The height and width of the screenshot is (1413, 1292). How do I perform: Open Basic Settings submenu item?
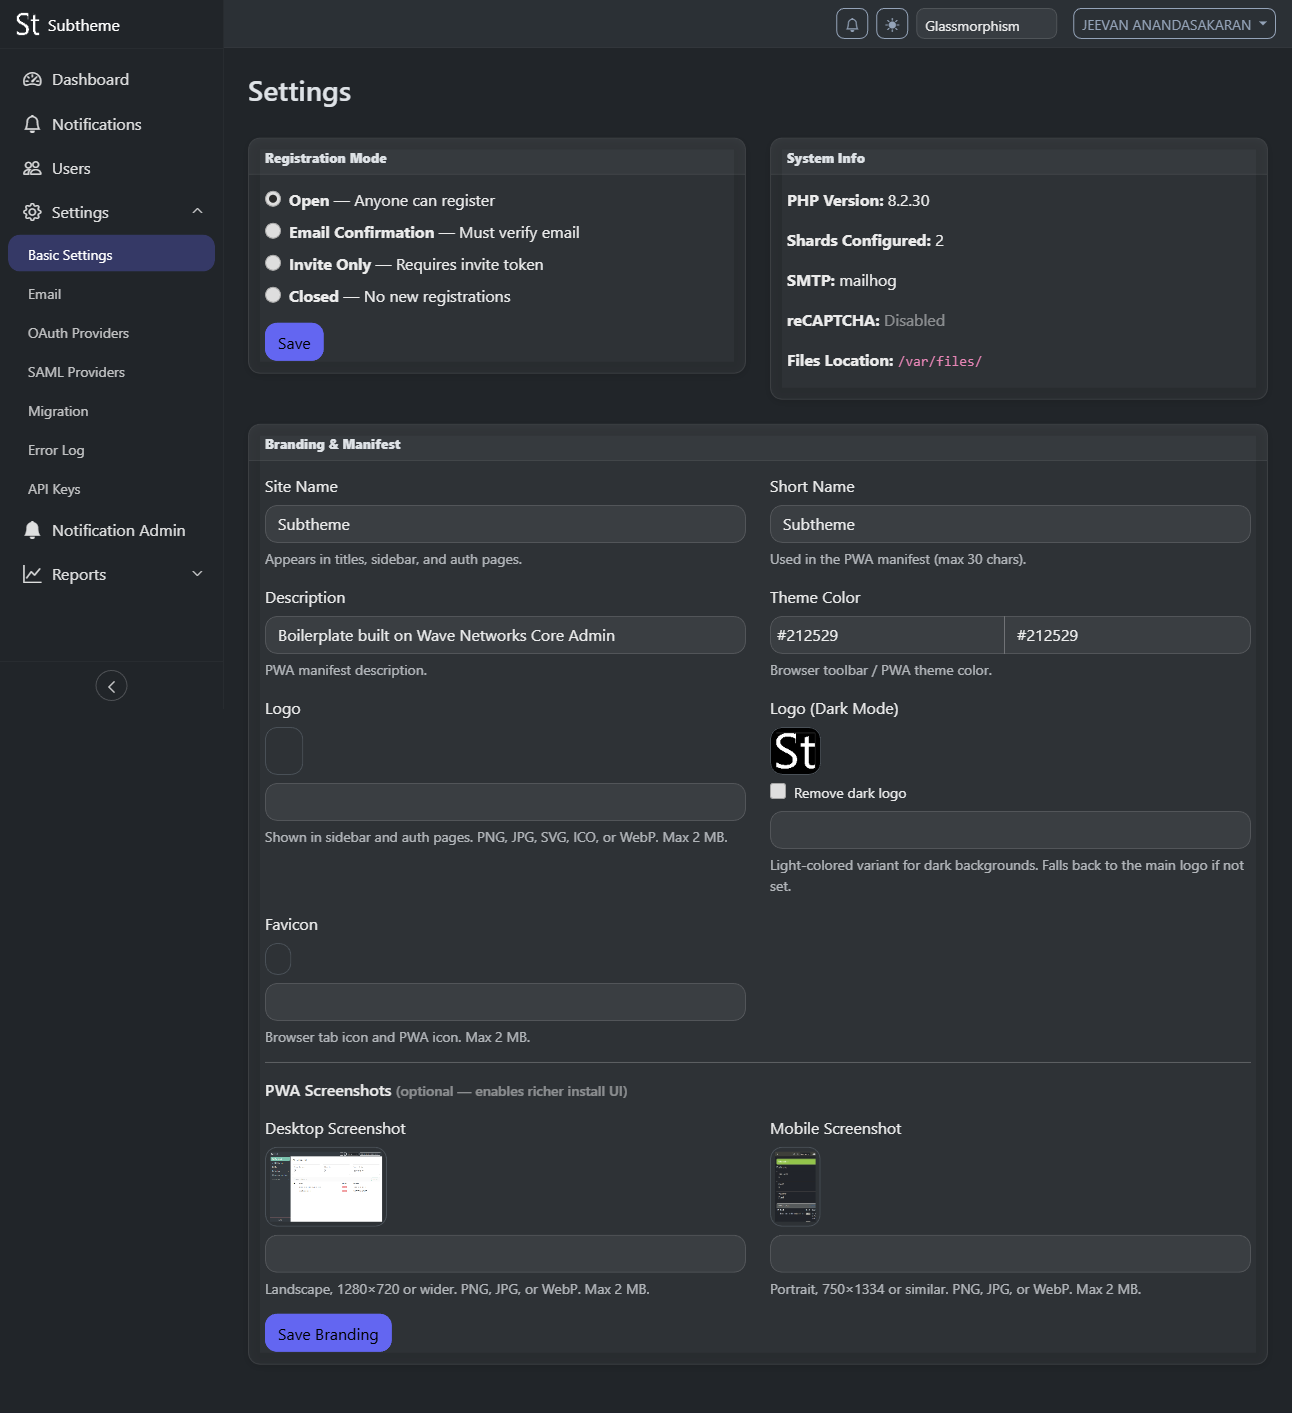click(111, 254)
